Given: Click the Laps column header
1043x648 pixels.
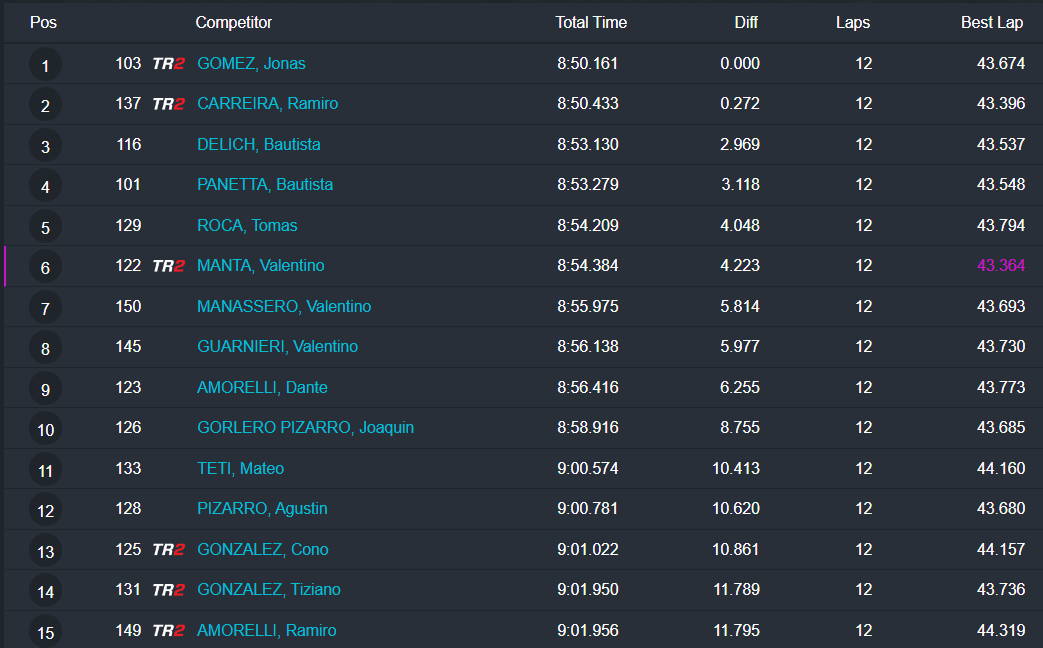Looking at the screenshot, I should point(853,22).
